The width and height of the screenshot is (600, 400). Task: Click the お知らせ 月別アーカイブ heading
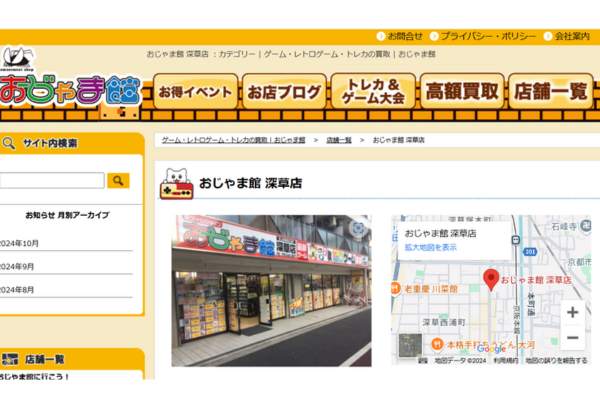tap(67, 215)
